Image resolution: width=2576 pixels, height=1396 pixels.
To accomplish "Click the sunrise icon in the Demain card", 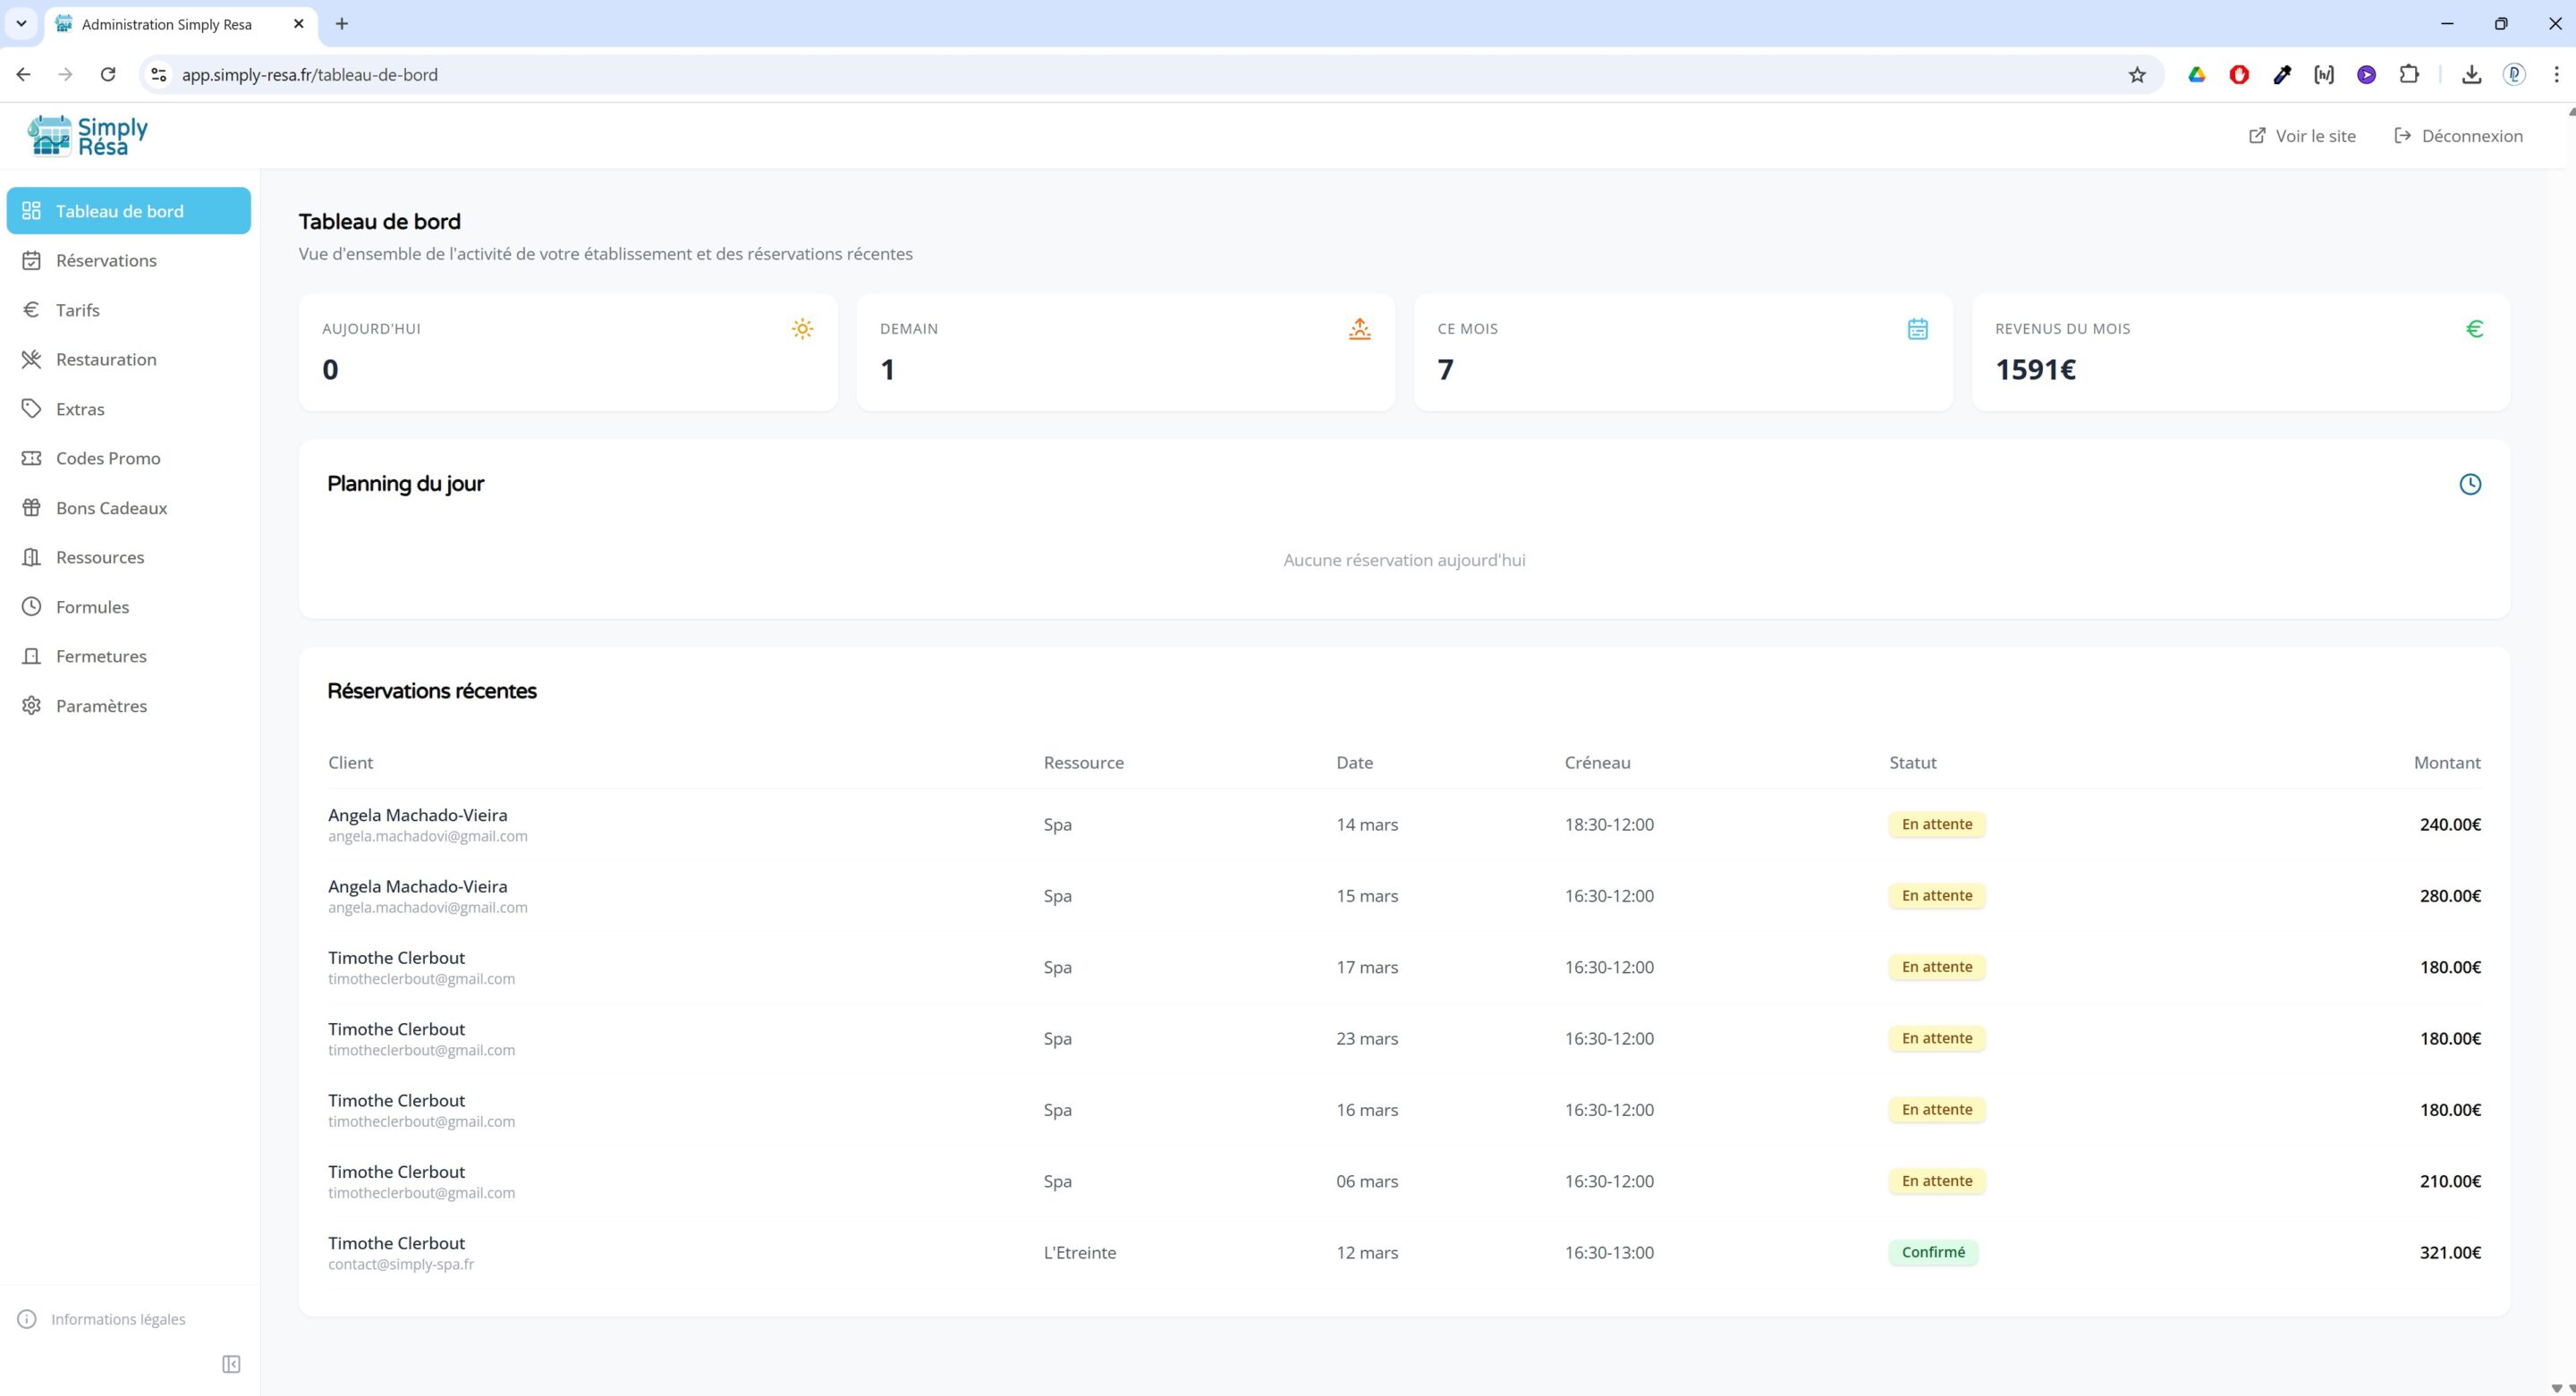I will (x=1359, y=329).
